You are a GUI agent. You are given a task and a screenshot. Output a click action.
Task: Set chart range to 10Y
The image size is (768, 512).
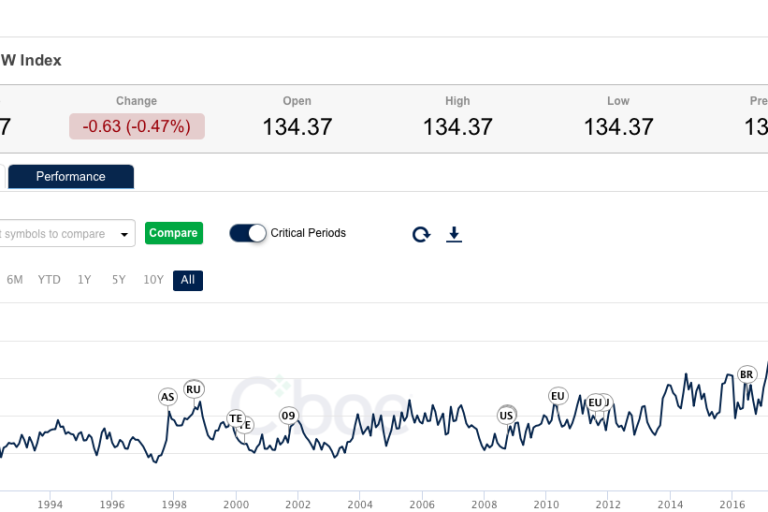tap(153, 280)
